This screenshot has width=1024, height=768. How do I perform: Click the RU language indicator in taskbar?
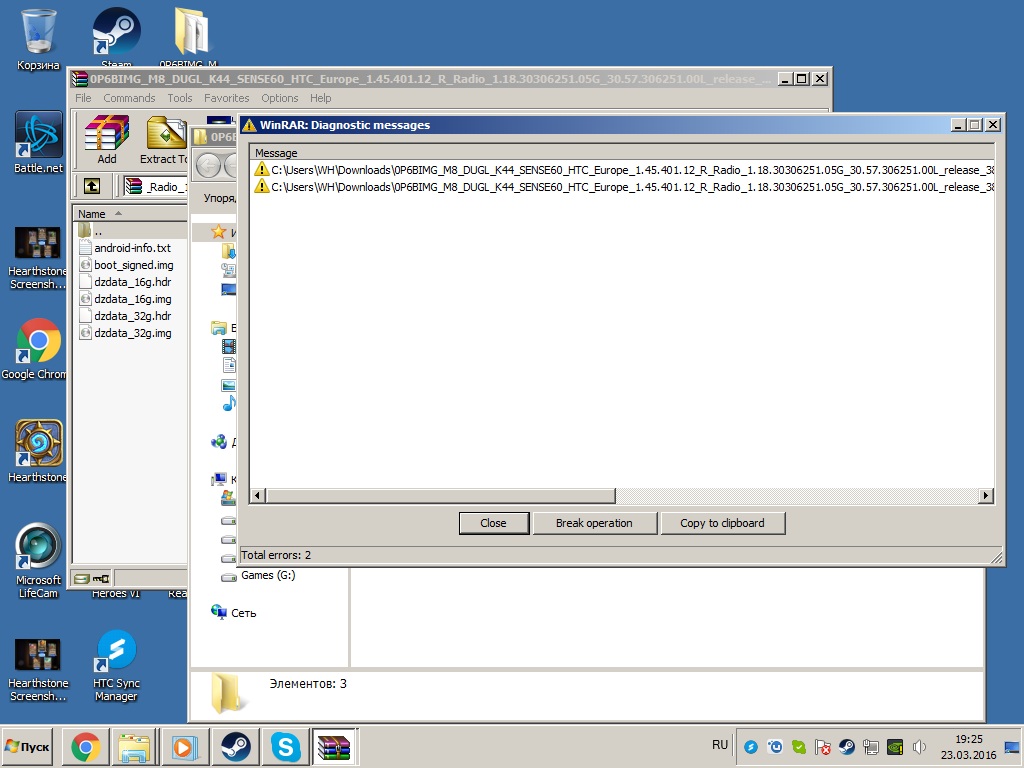point(720,745)
